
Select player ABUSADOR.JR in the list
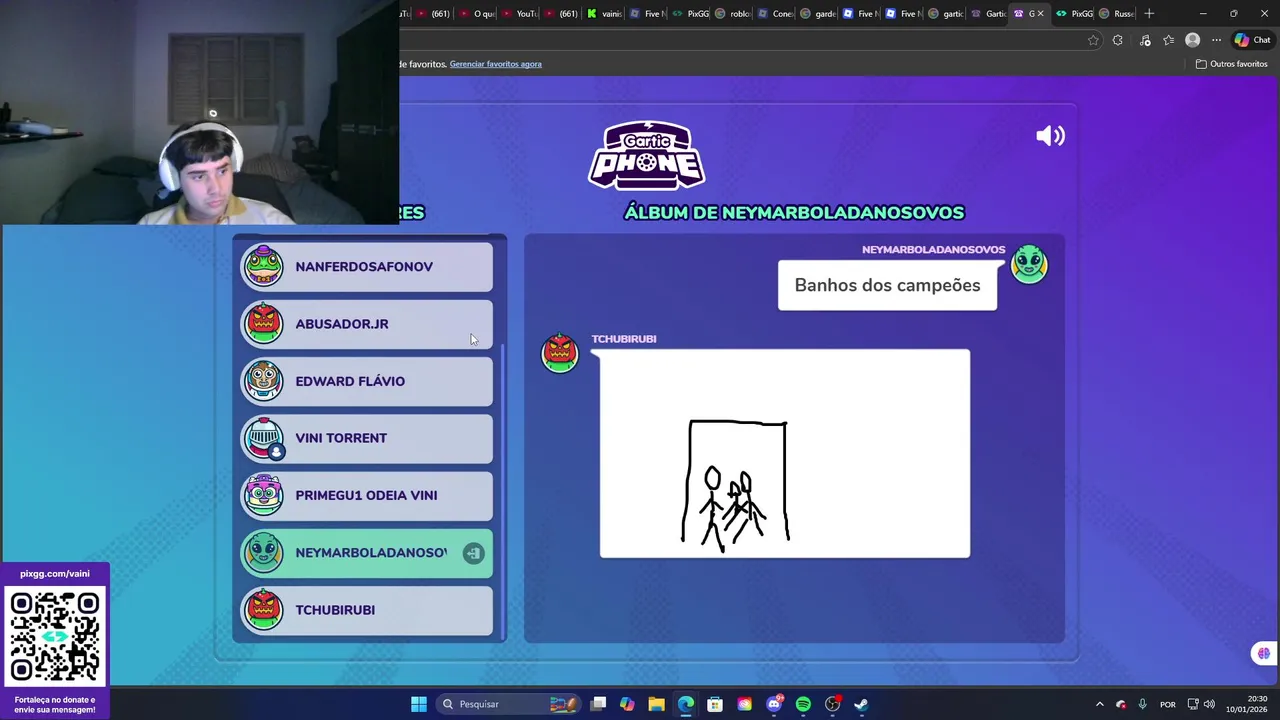[x=367, y=324]
